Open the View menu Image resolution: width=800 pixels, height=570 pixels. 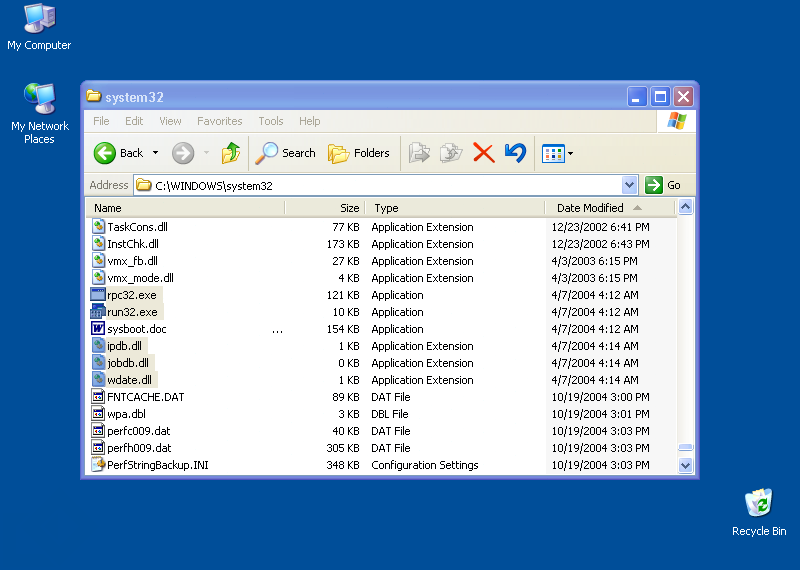[170, 121]
